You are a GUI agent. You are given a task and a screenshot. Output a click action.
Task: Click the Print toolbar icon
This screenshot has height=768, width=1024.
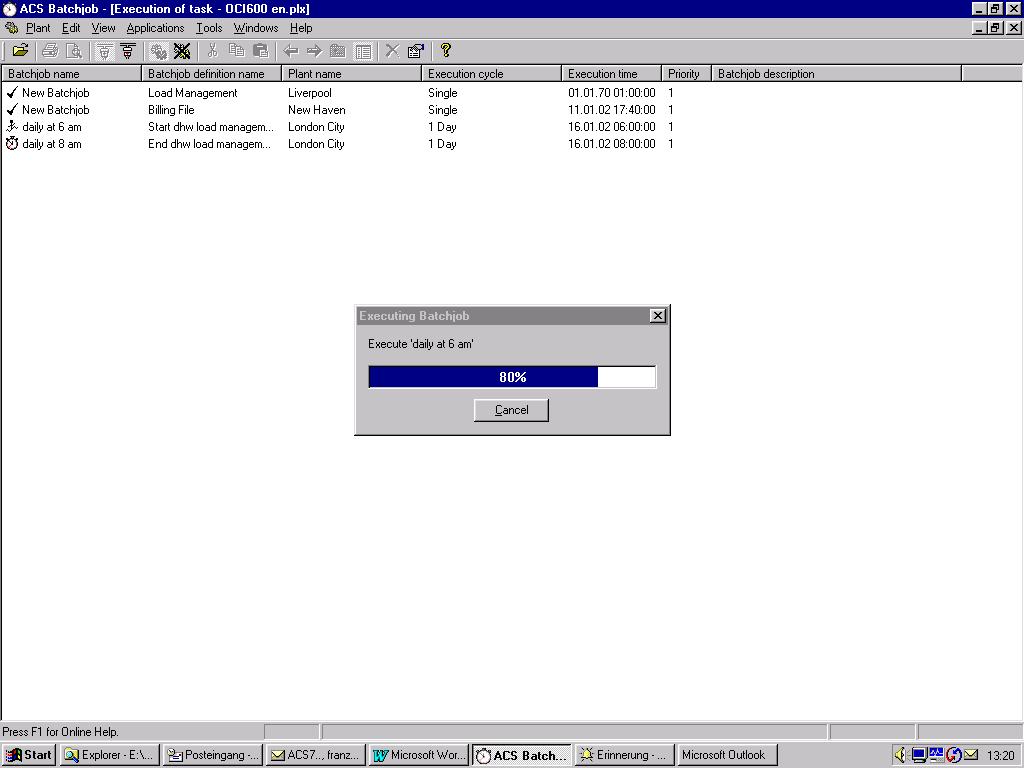pyautogui.click(x=50, y=50)
